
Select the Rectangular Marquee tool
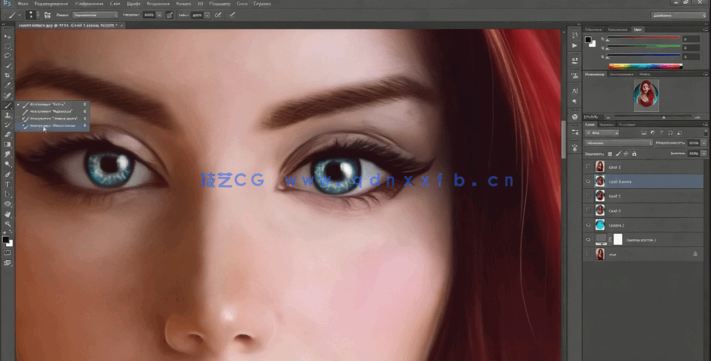7,46
